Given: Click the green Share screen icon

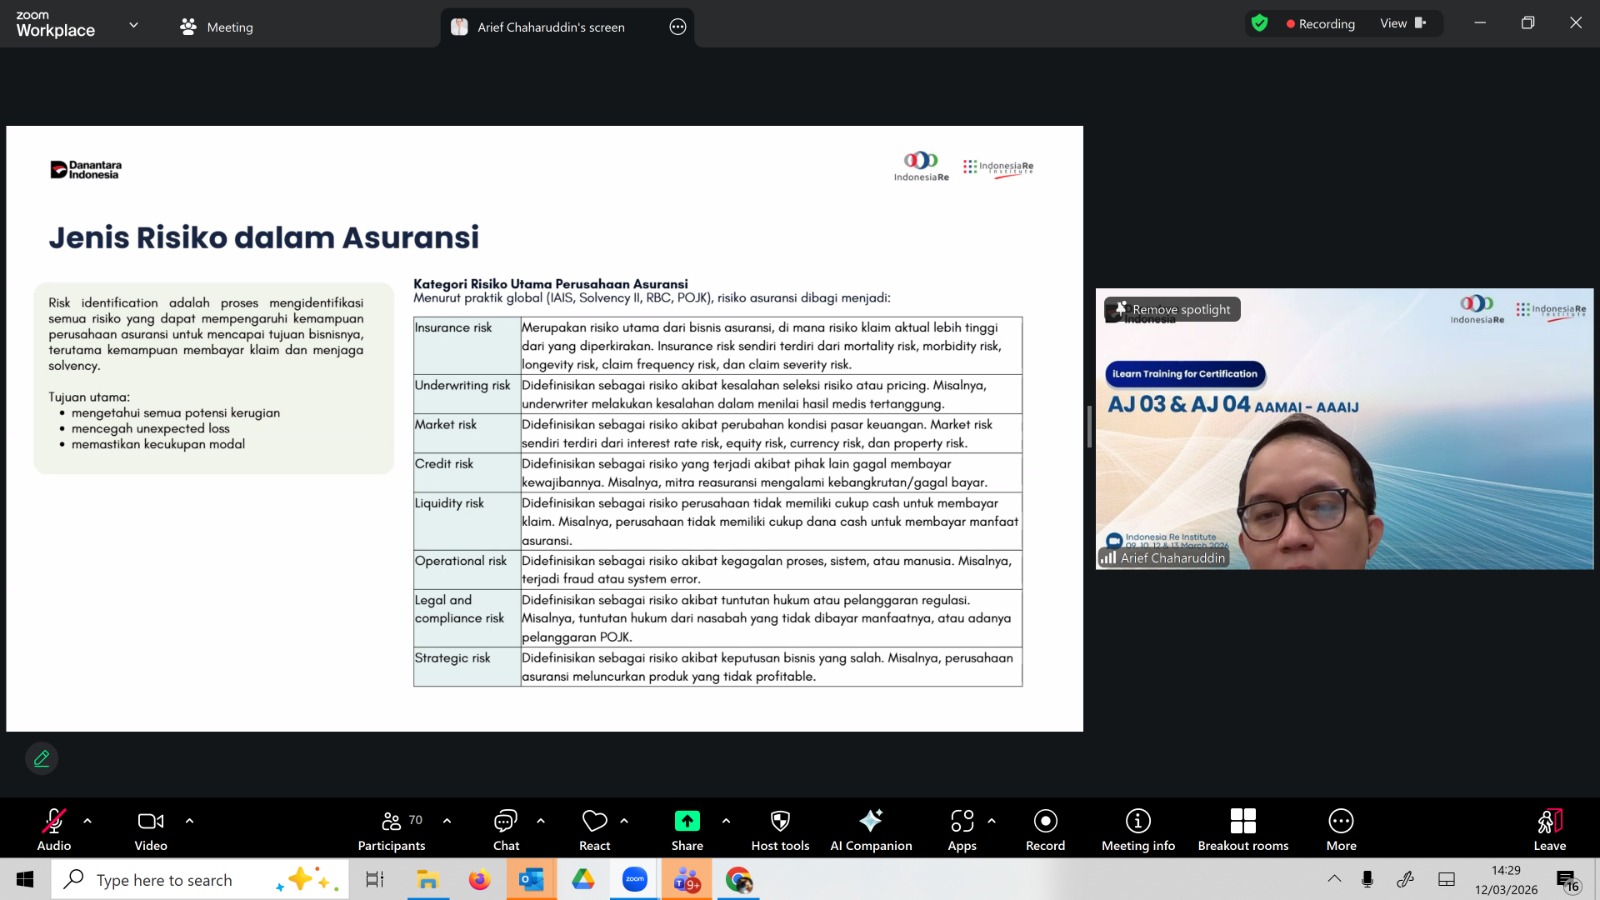Looking at the screenshot, I should [687, 821].
